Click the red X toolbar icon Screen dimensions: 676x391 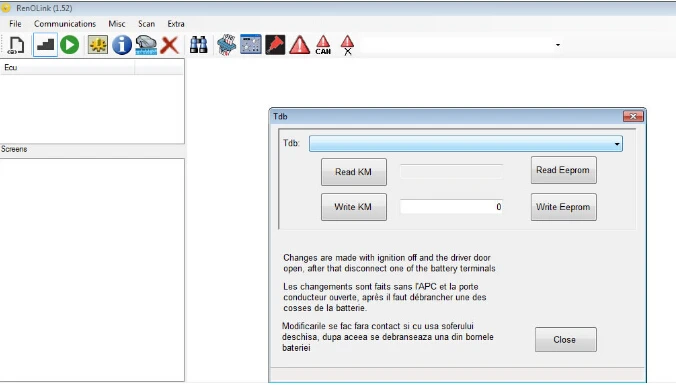[x=170, y=45]
